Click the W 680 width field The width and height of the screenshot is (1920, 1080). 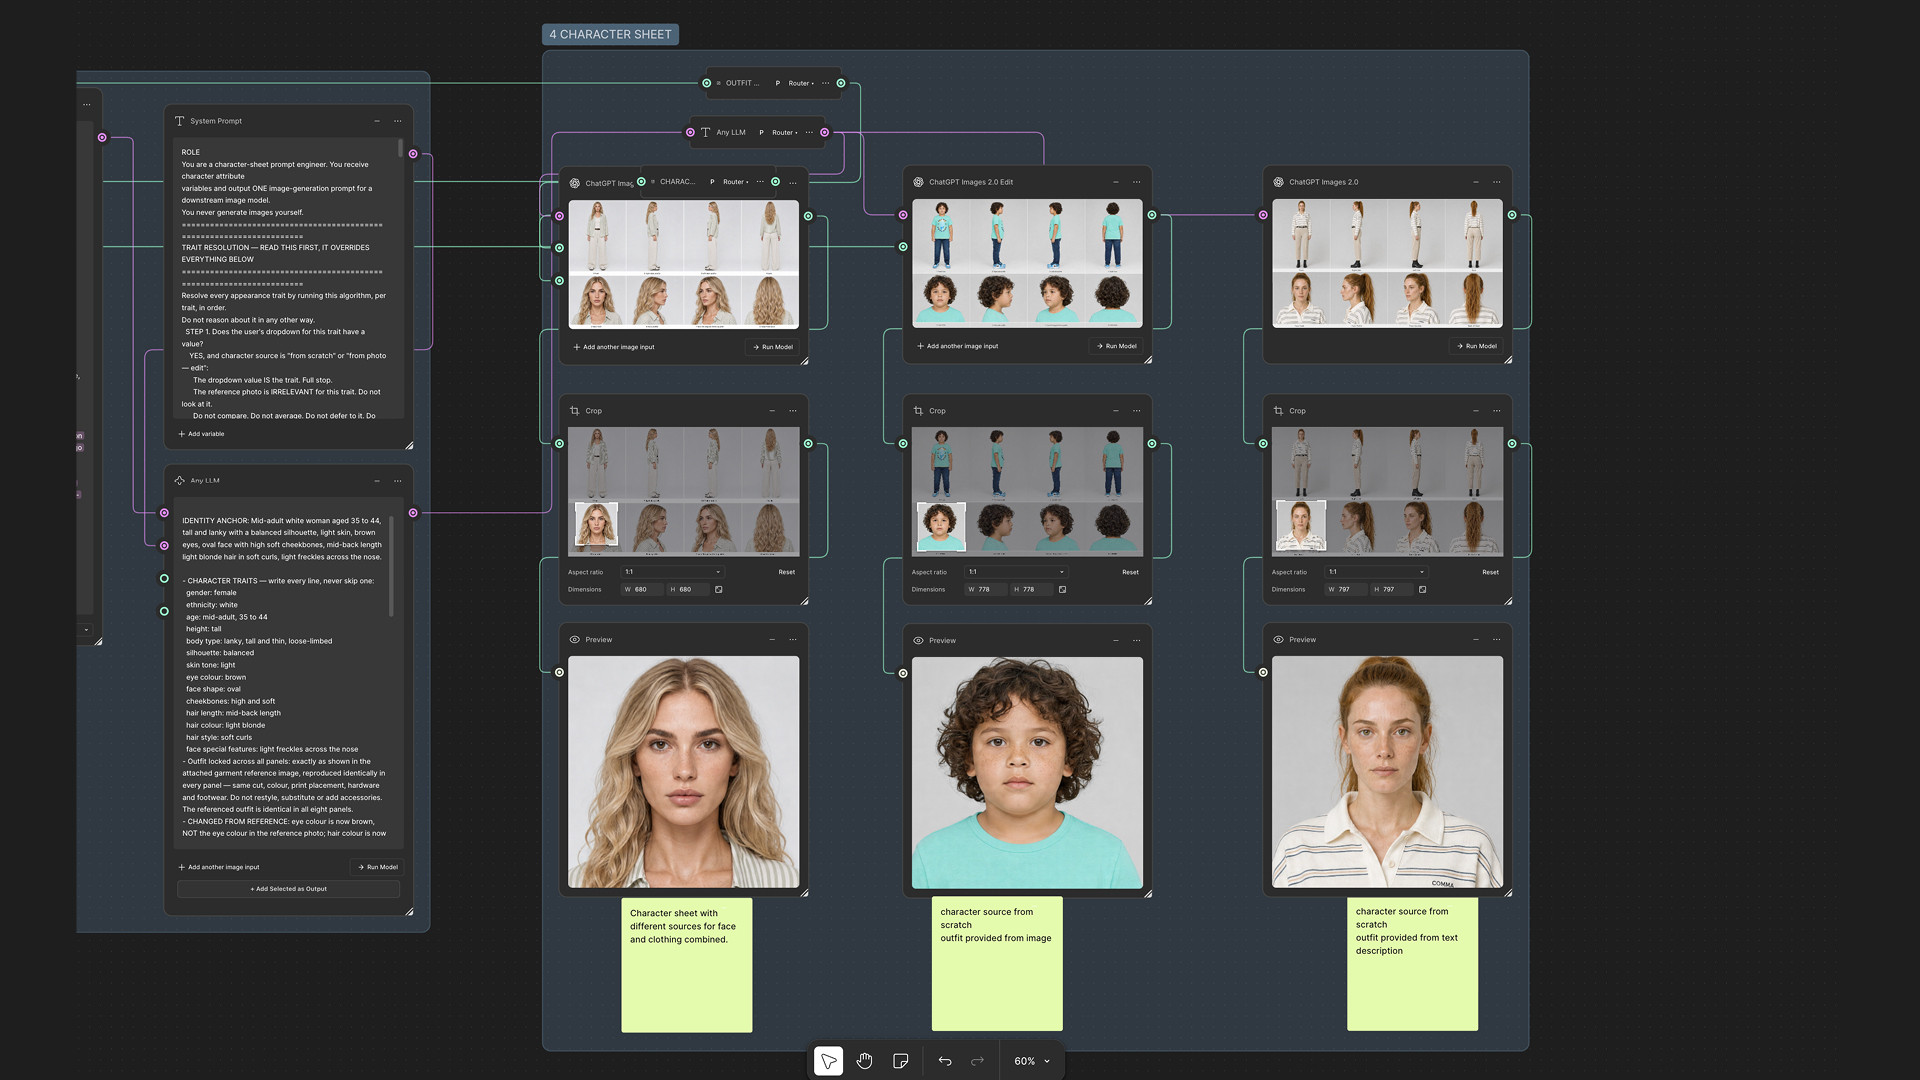tap(642, 589)
